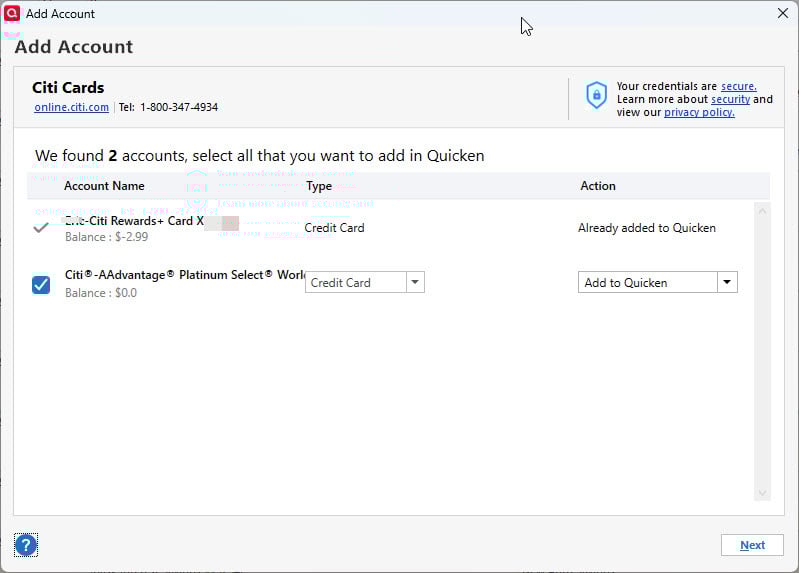This screenshot has width=799, height=573.
Task: Click the Type column header
Action: point(319,186)
